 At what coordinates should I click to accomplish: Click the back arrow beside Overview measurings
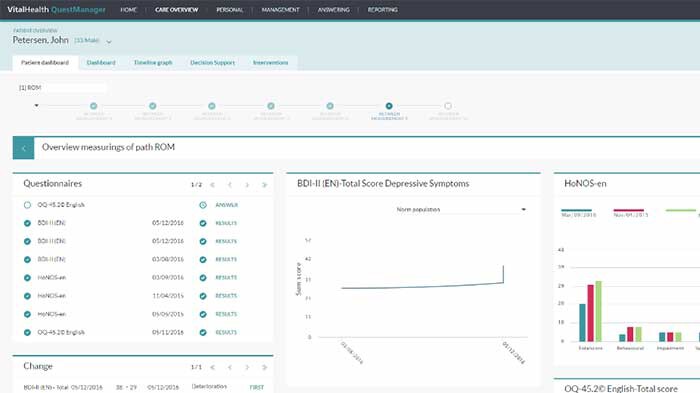click(23, 148)
